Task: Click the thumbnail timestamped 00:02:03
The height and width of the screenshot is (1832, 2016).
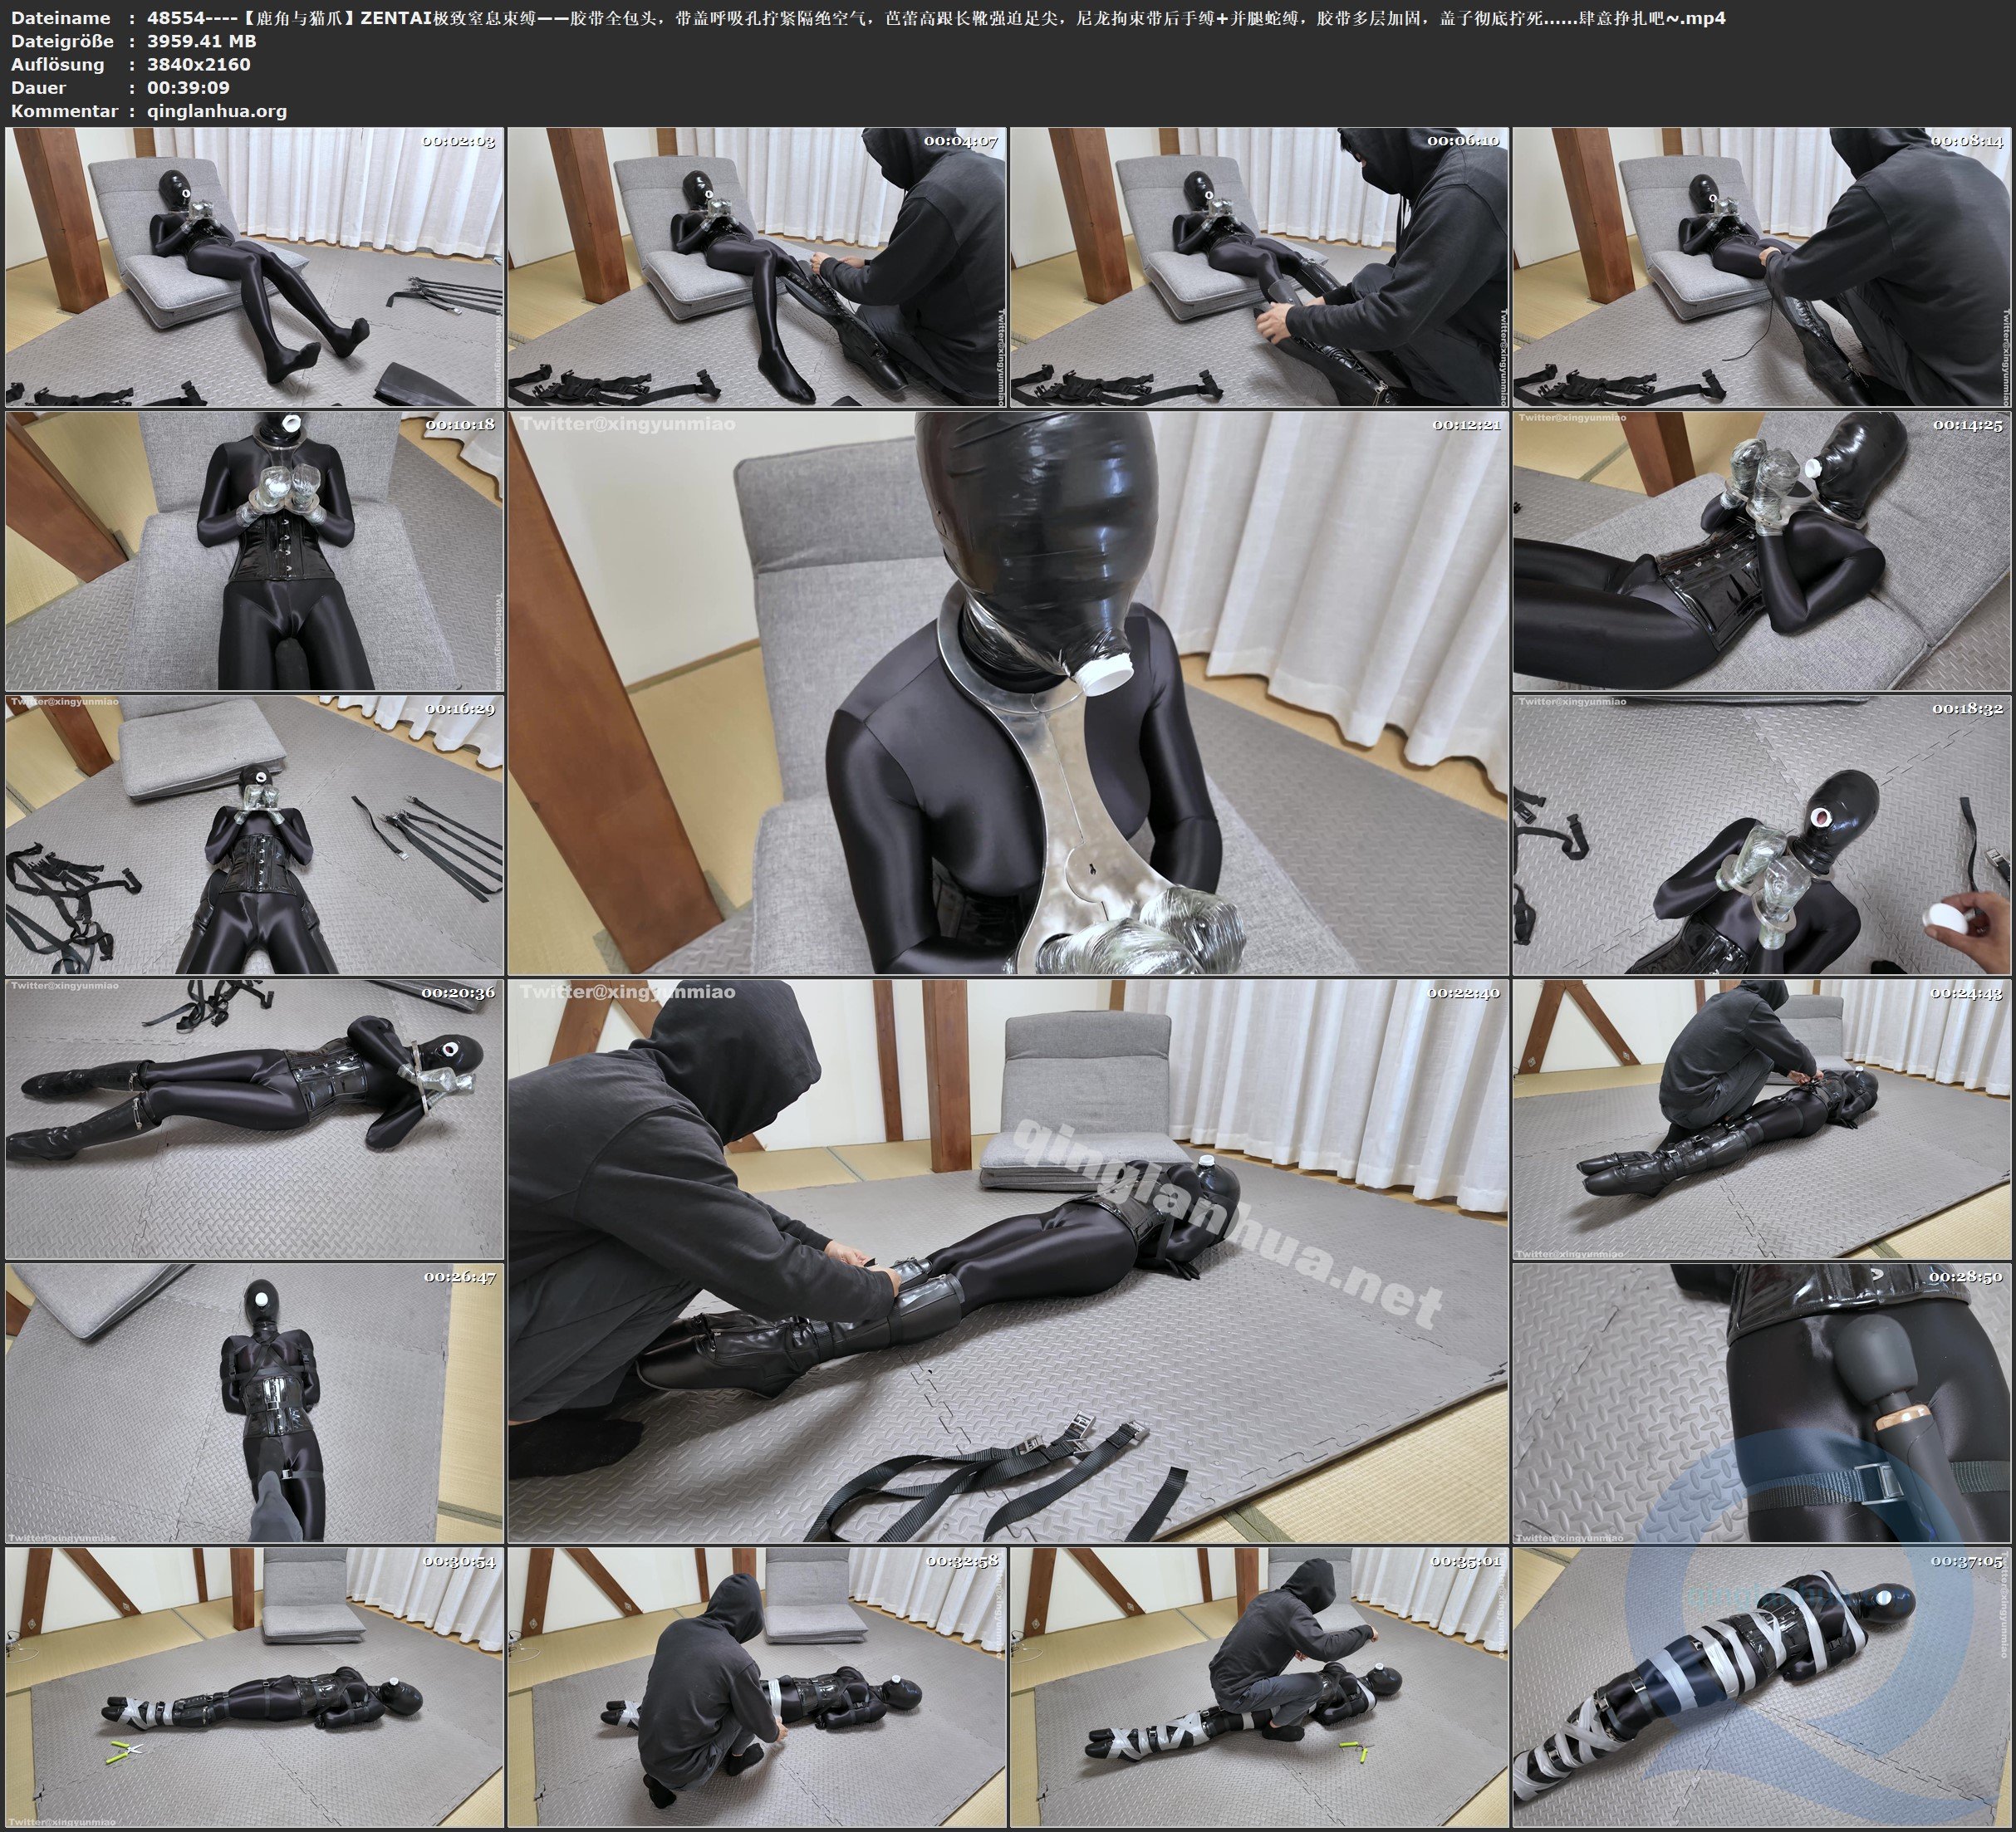Action: (x=254, y=267)
